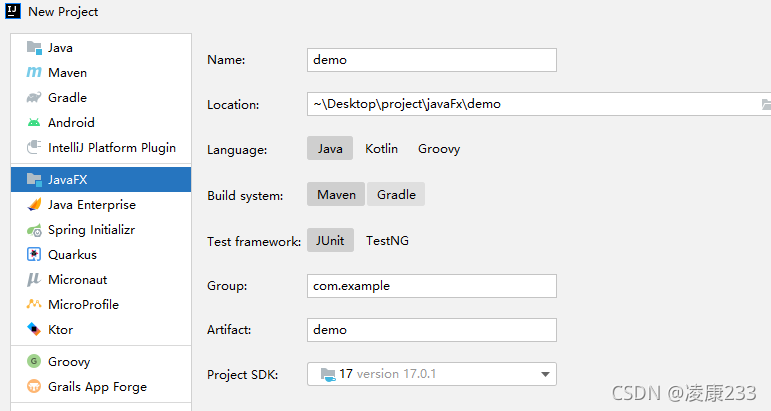Viewport: 771px width, 411px height.
Task: Click the Spring Initializr leaf icon
Action: pos(34,230)
